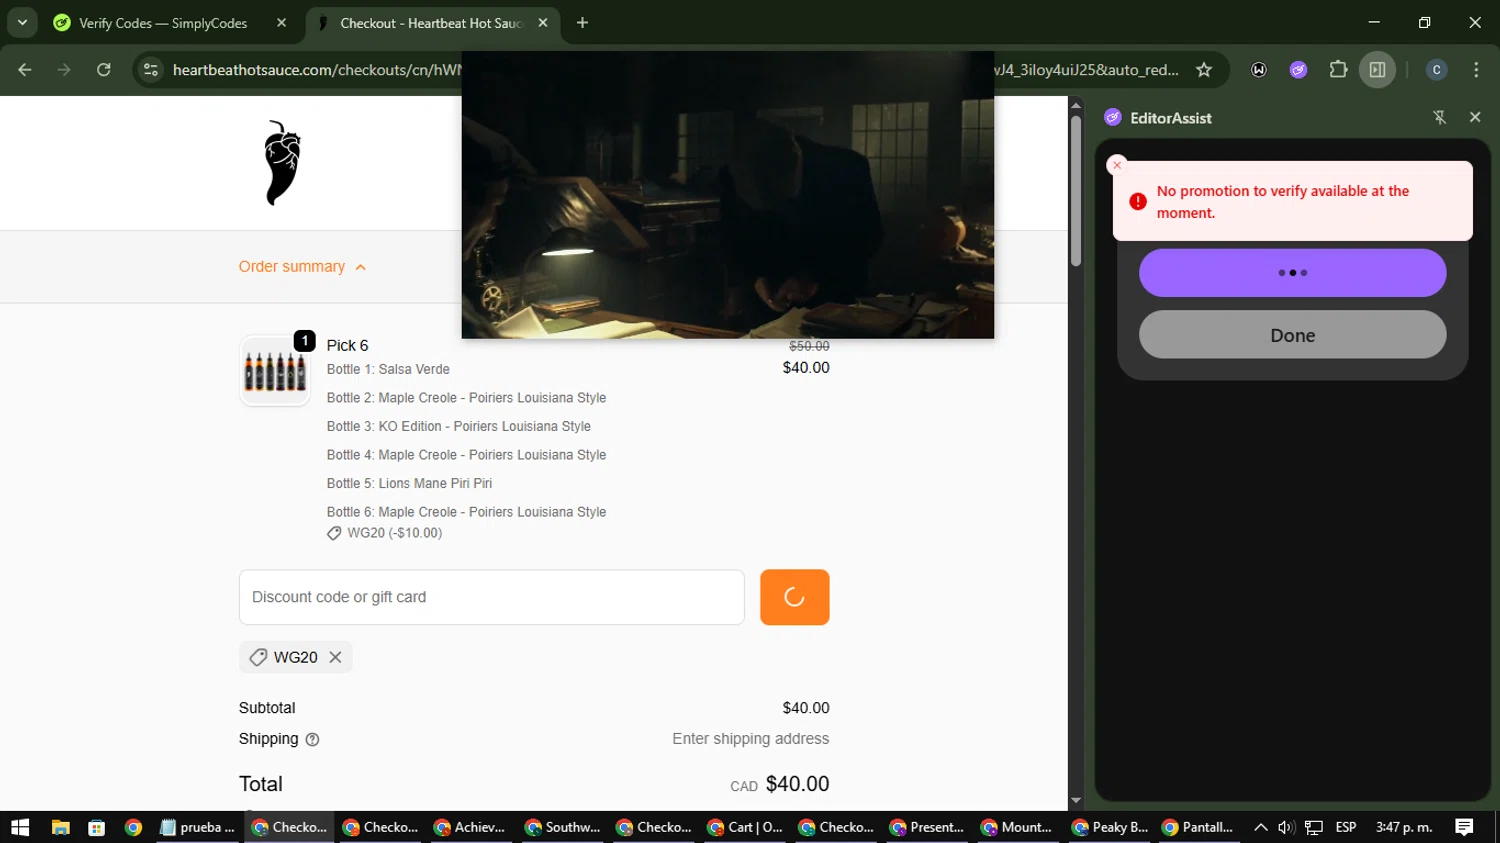Open the Chrome profile C avatar

tap(1436, 69)
